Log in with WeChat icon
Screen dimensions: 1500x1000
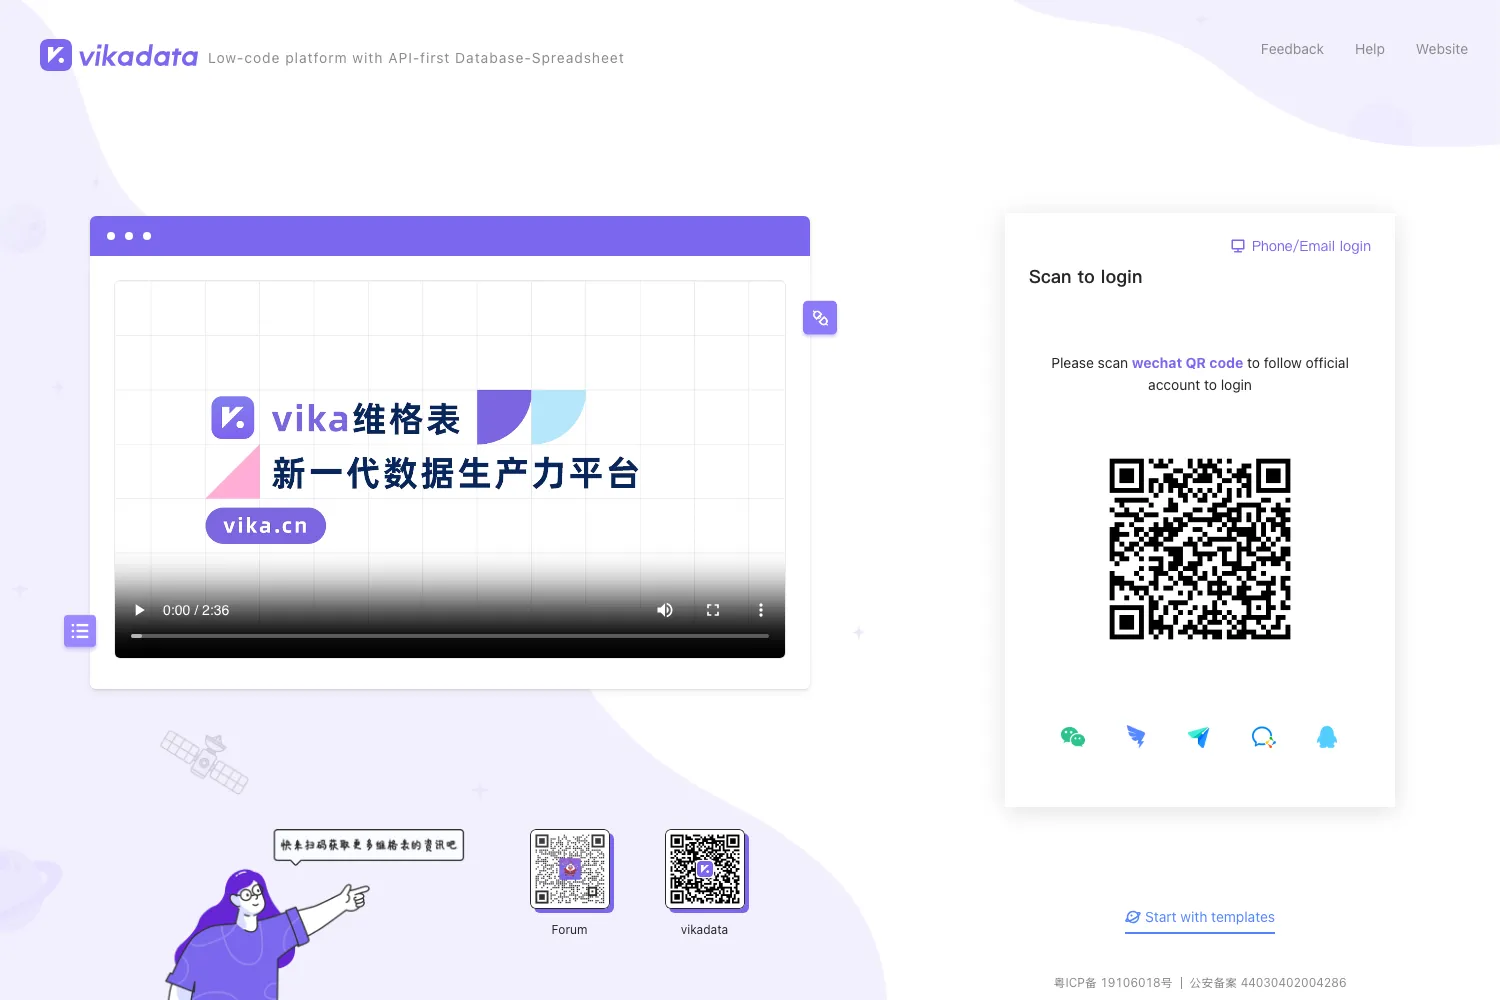point(1073,737)
